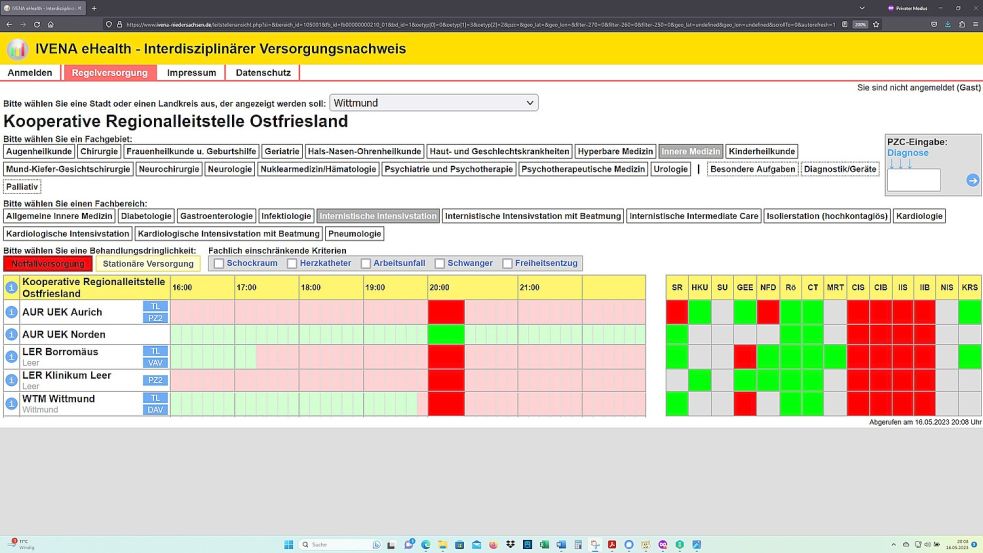Go to the Datenschutz tab

263,73
